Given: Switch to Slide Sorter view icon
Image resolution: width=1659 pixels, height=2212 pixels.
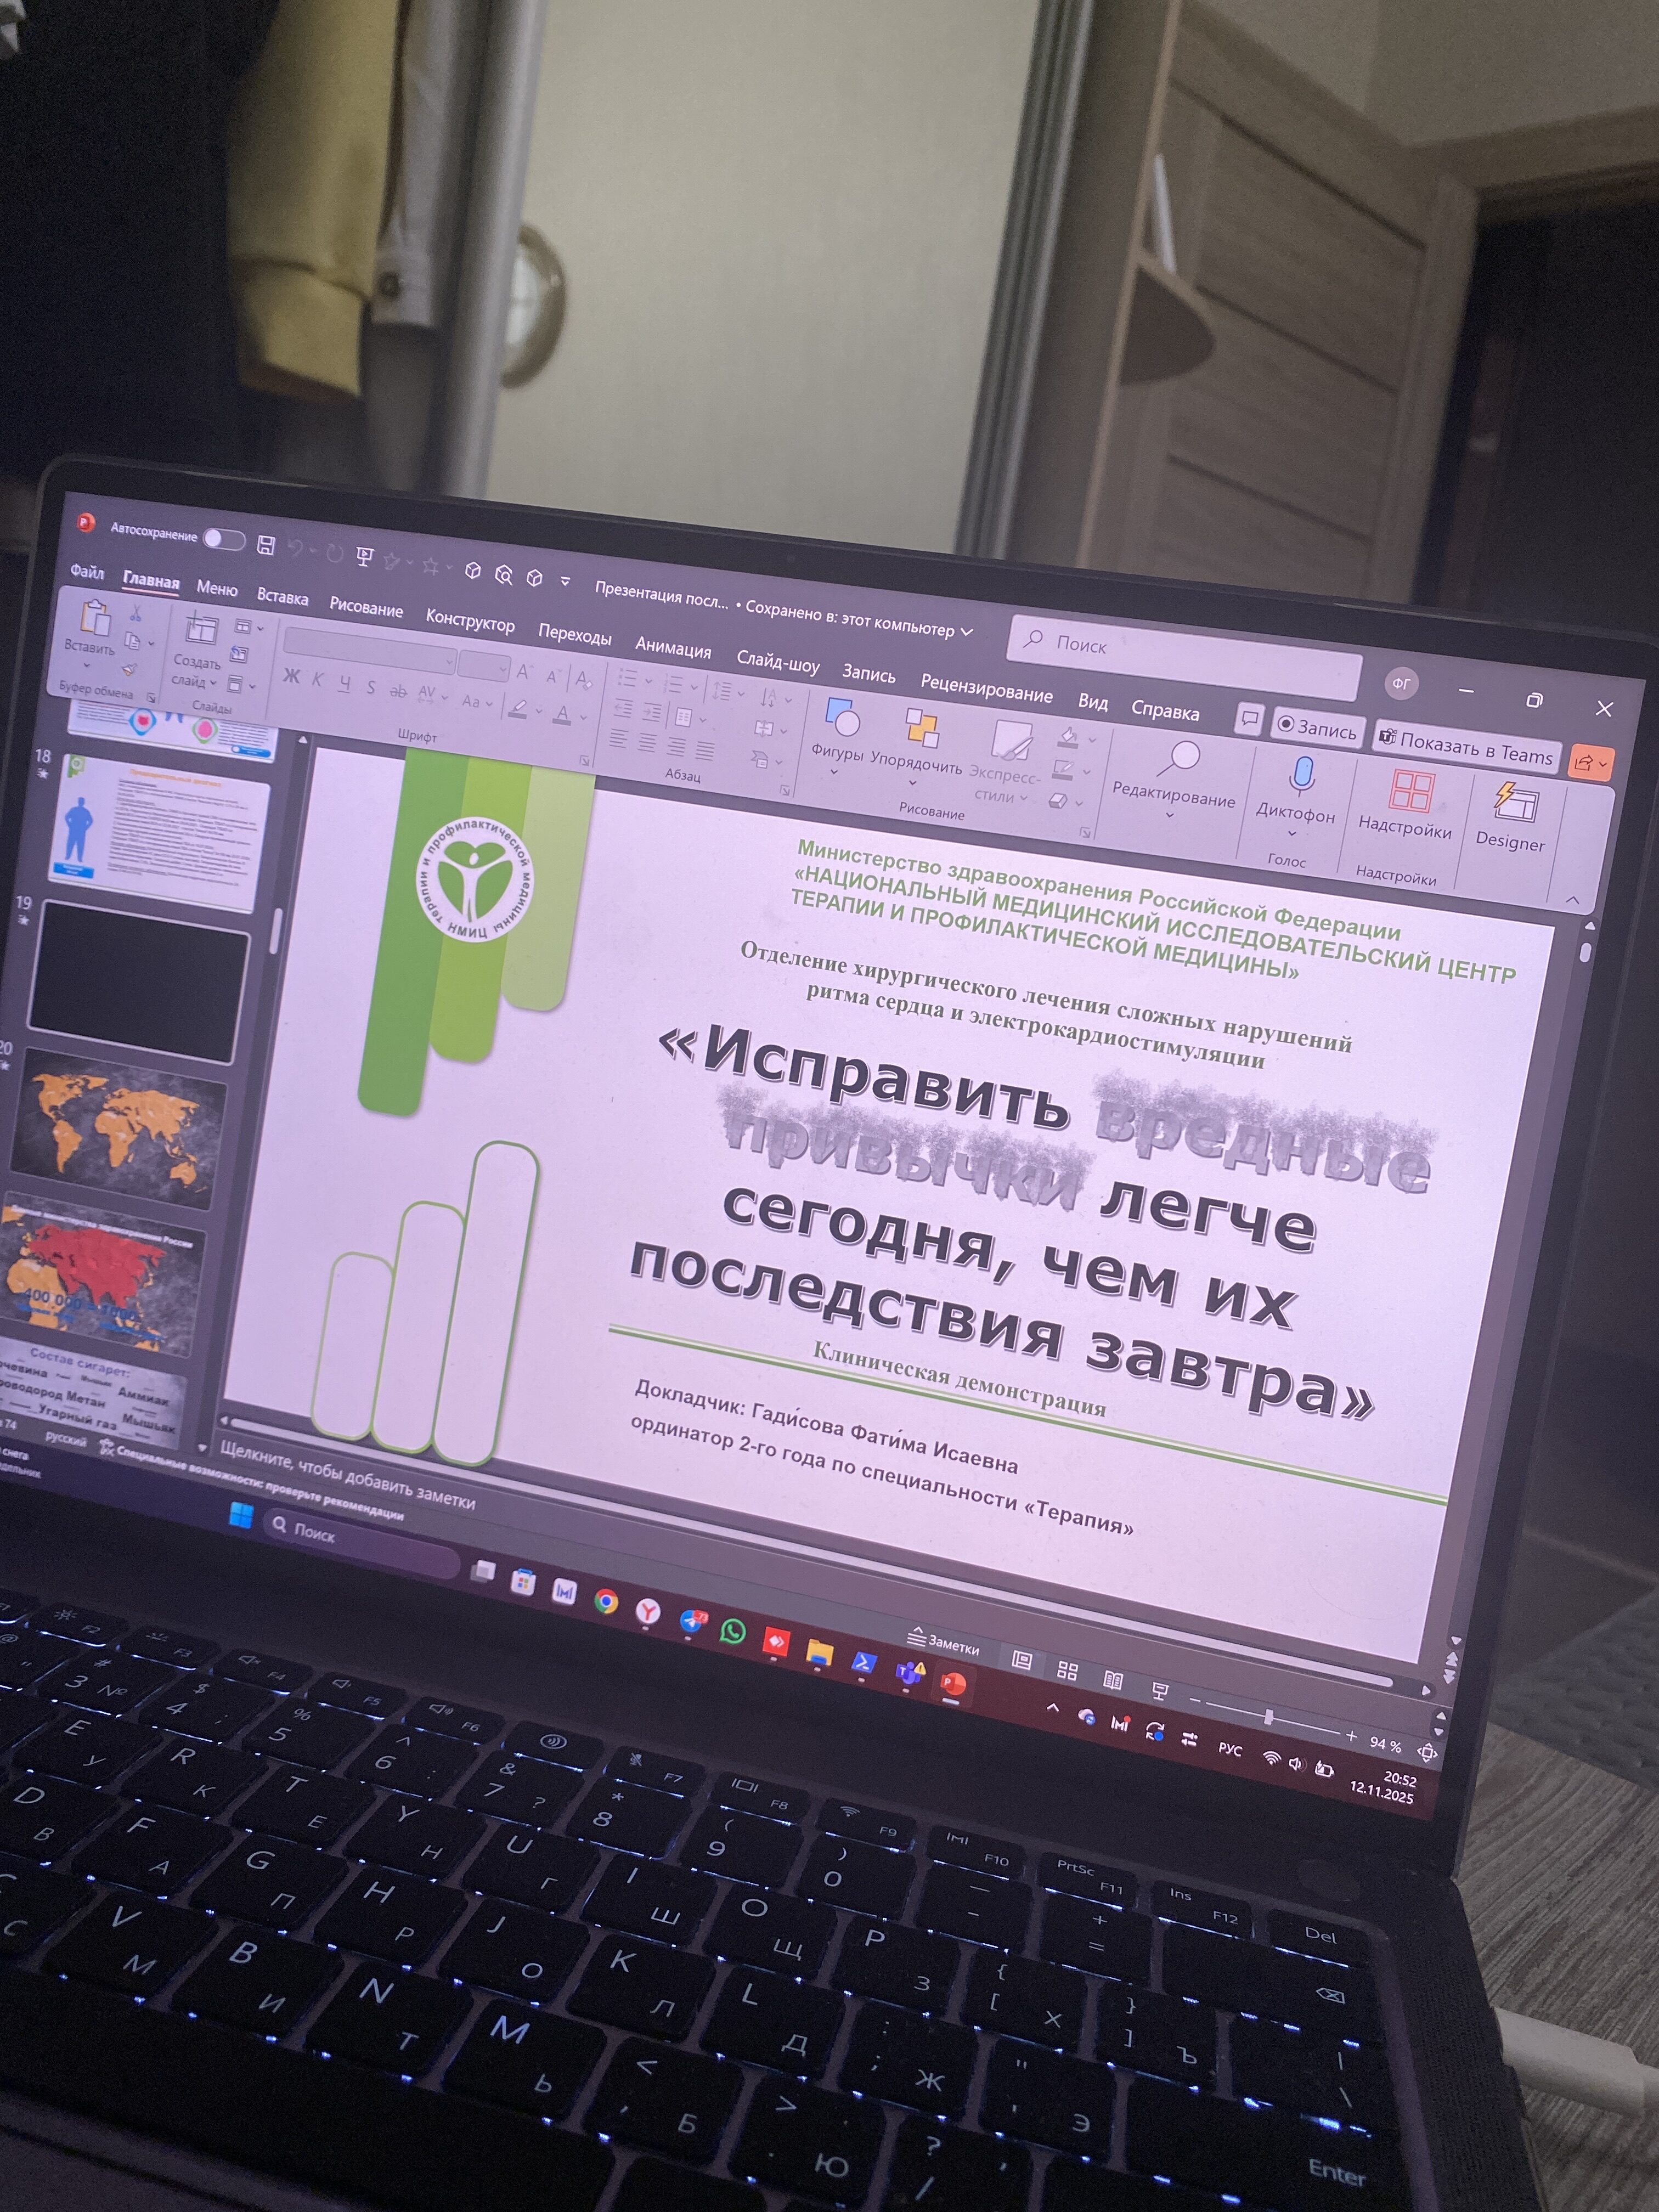Looking at the screenshot, I should tap(1068, 1670).
